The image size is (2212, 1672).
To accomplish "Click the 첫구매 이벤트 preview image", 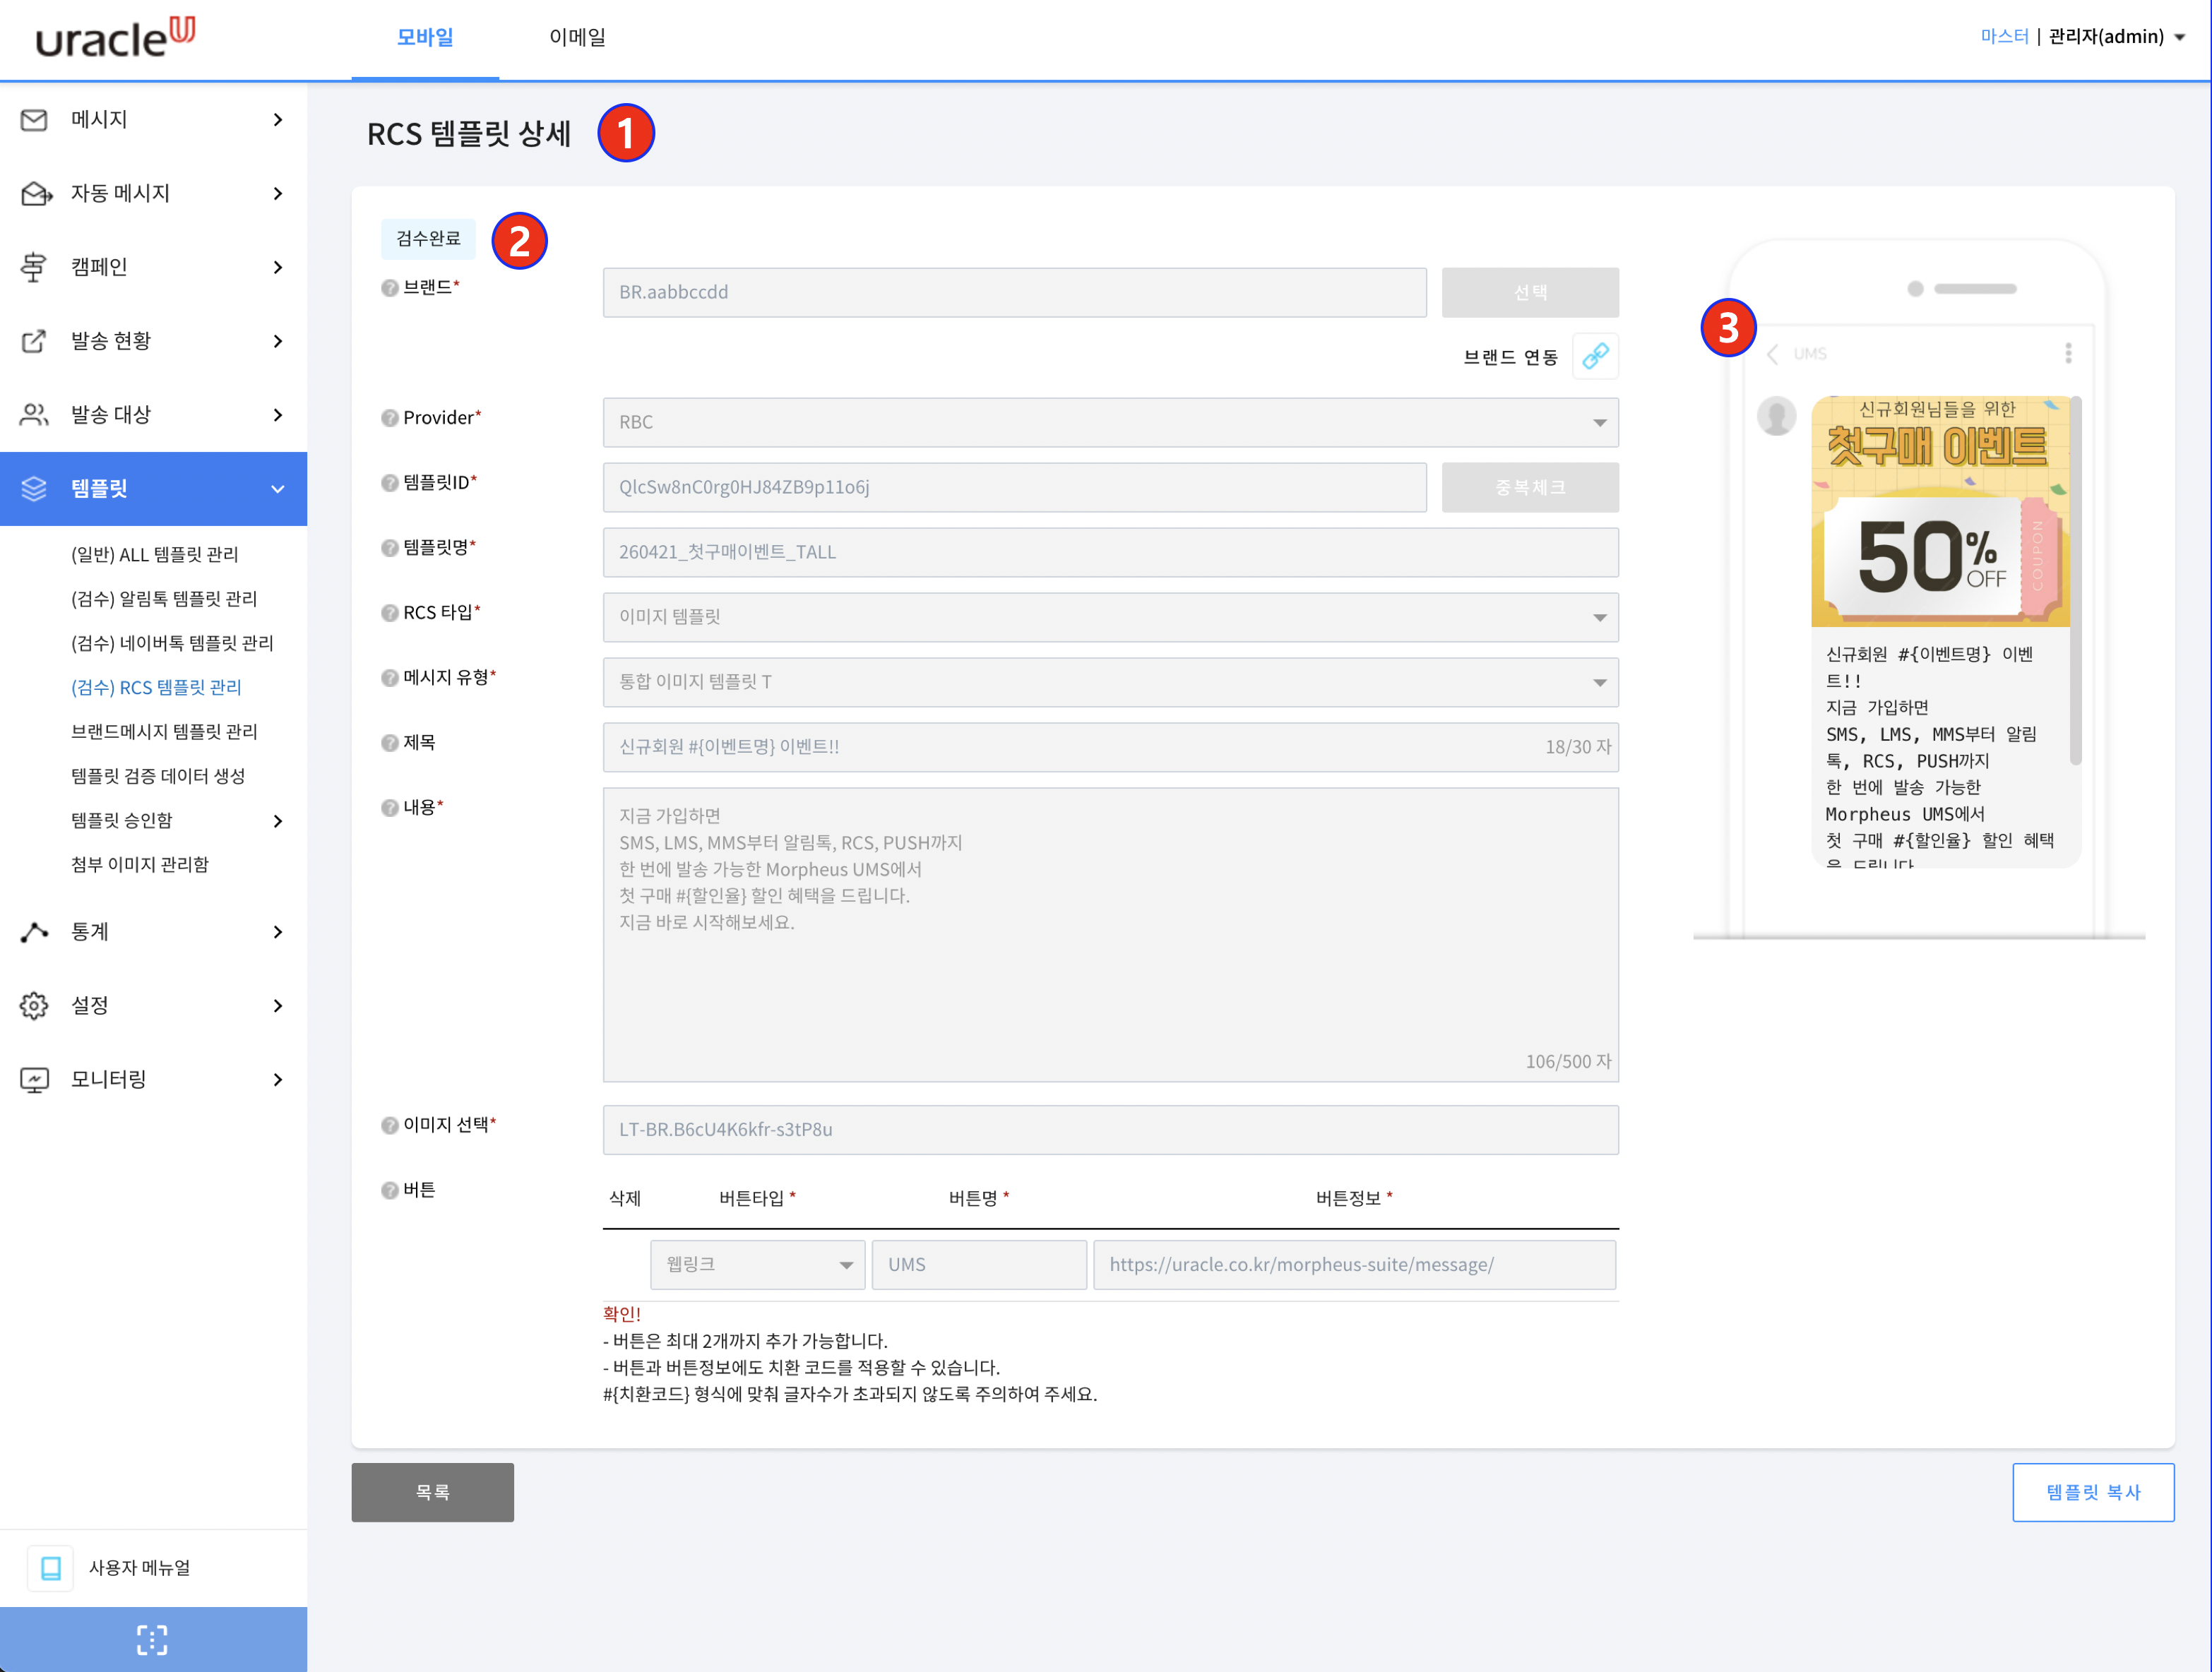I will tap(1940, 511).
